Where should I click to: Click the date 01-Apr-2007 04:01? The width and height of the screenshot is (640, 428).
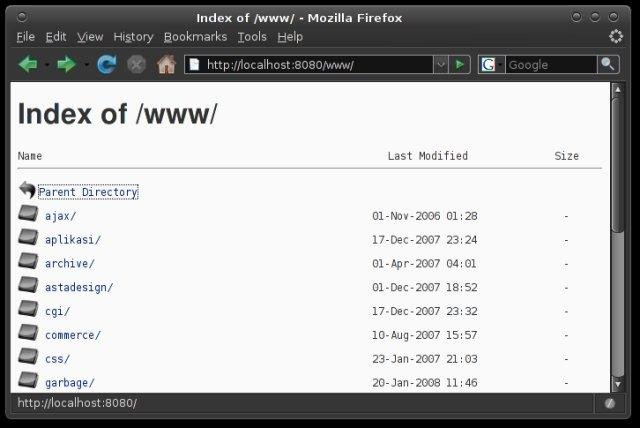point(424,264)
